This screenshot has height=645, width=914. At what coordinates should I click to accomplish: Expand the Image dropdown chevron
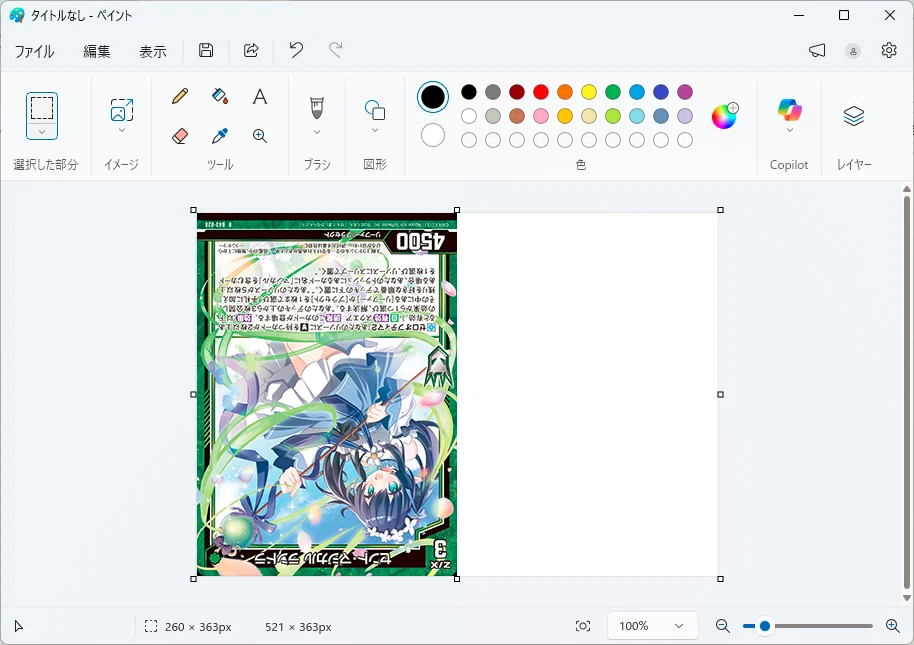coord(122,131)
